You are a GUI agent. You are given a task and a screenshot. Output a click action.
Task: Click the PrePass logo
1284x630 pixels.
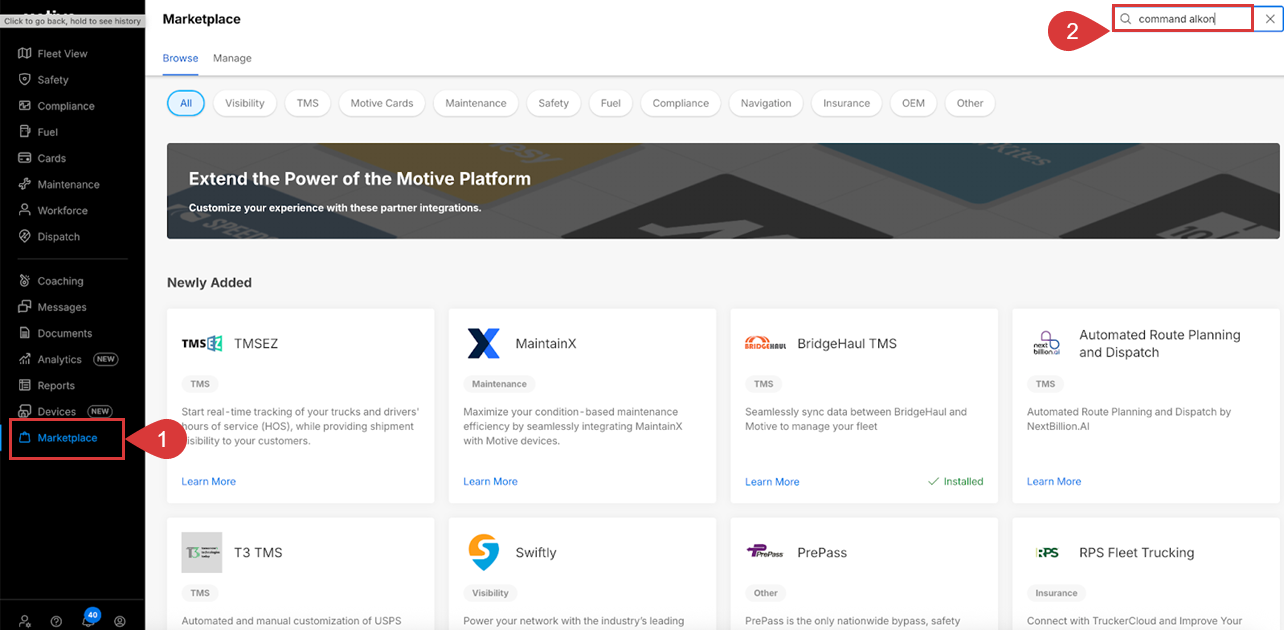[765, 552]
